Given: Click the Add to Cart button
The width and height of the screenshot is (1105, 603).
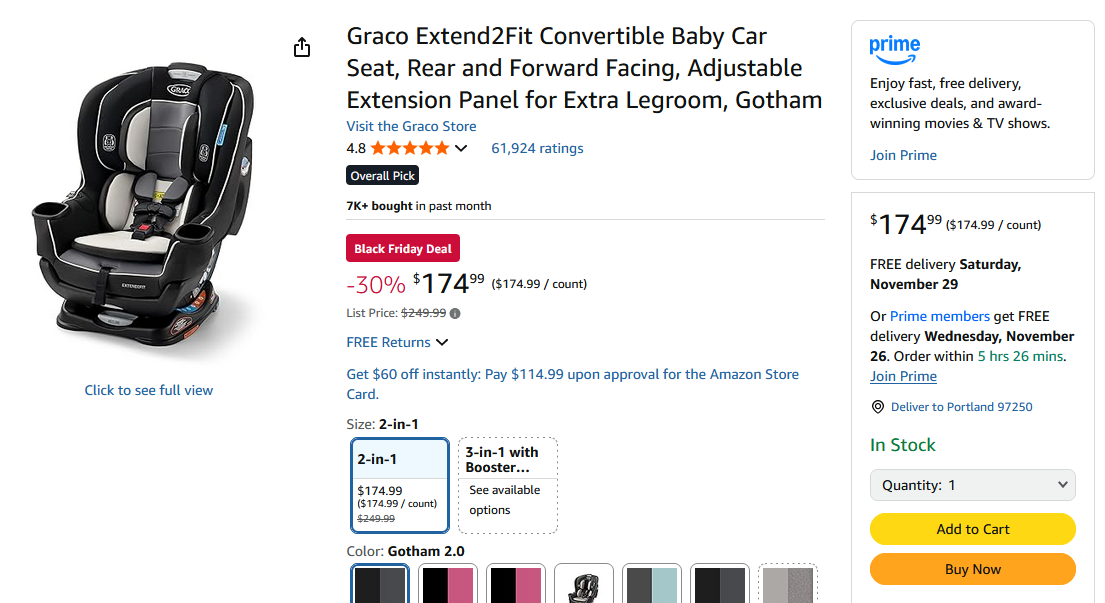Looking at the screenshot, I should click(x=972, y=529).
